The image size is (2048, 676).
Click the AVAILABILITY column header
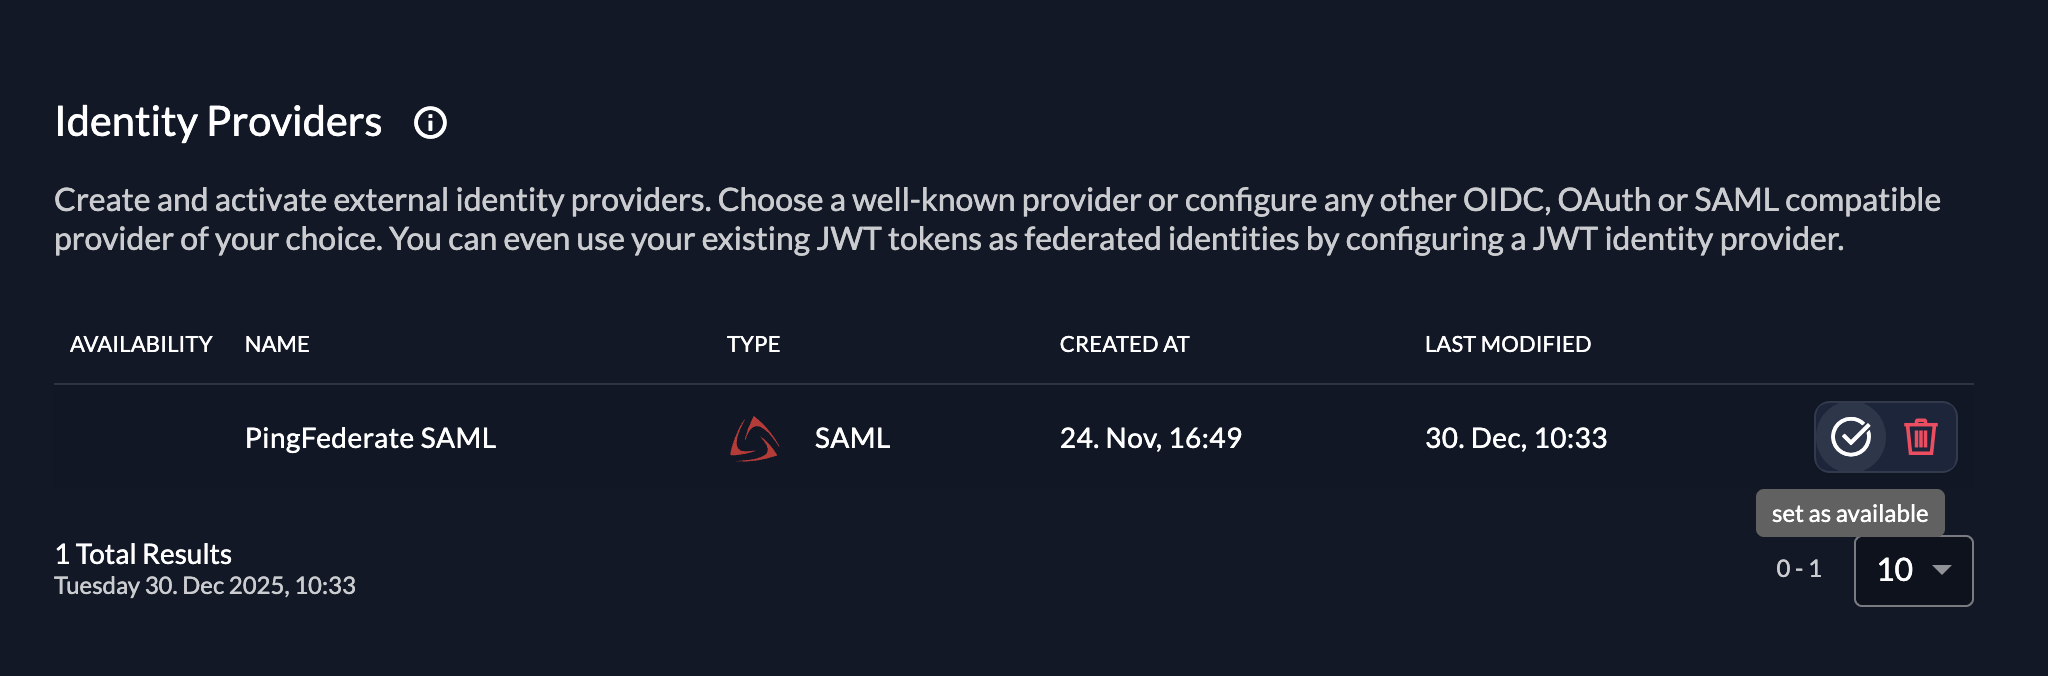click(x=140, y=344)
